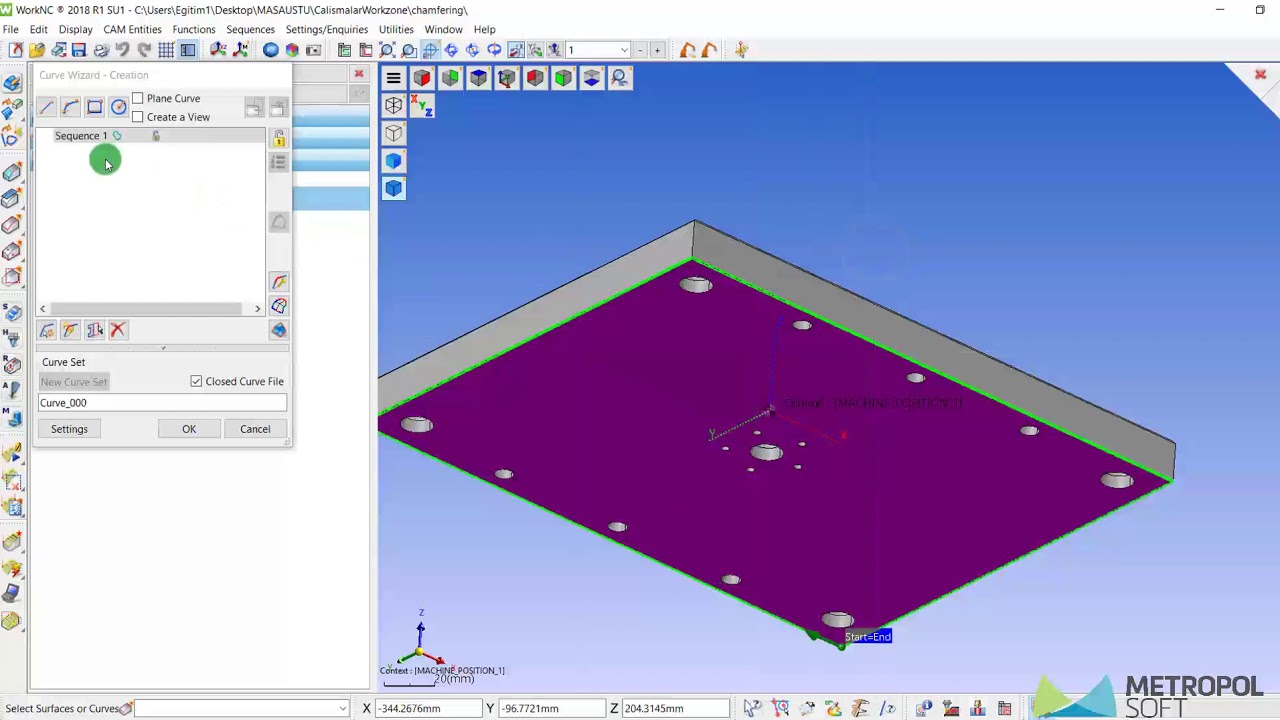Enable the Create a View checkbox
The width and height of the screenshot is (1280, 720).
138,117
